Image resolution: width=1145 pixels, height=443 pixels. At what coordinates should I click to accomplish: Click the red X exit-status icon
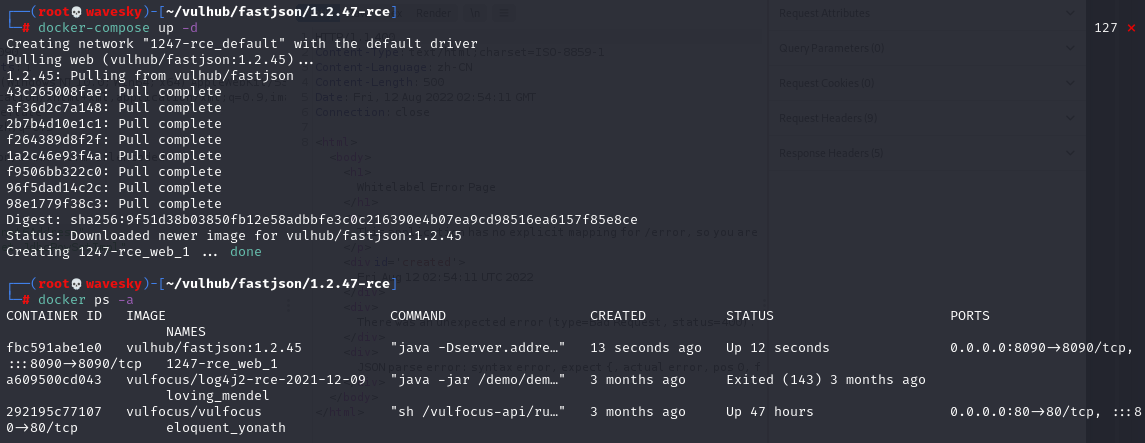(x=1131, y=28)
